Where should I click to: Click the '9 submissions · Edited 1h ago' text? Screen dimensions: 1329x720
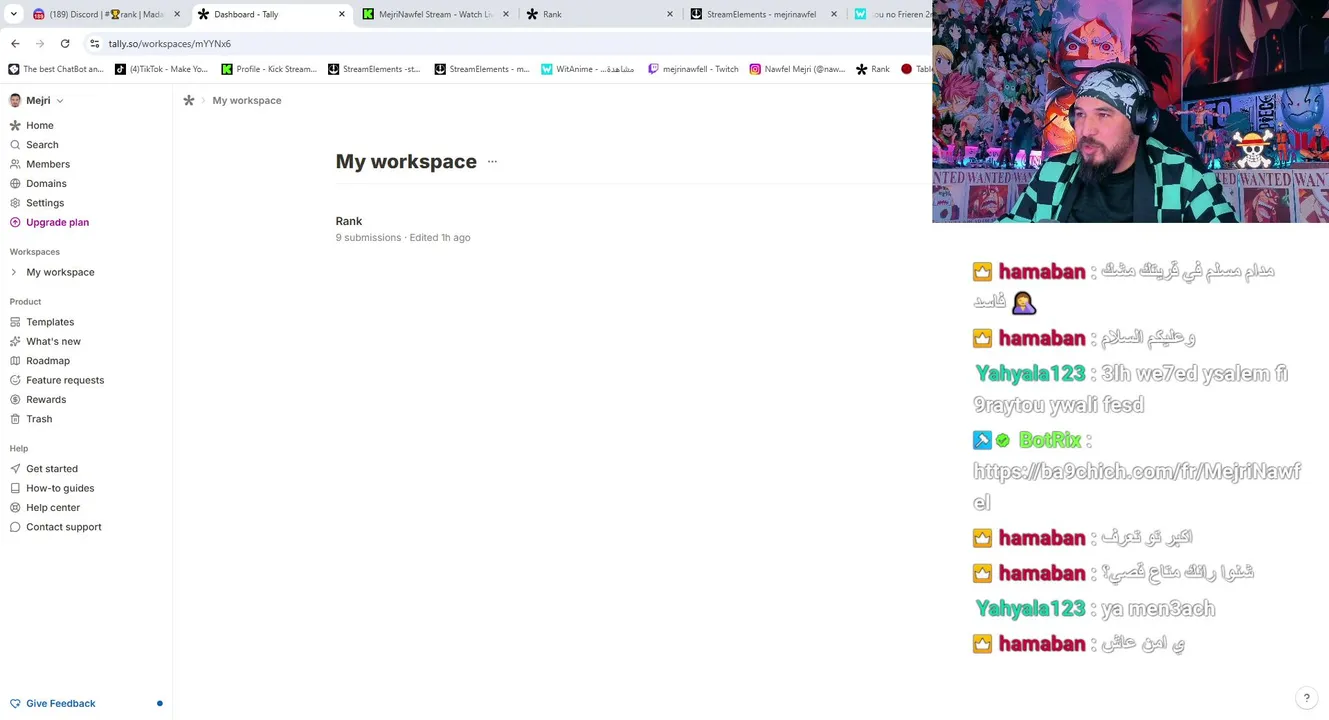[x=403, y=238]
